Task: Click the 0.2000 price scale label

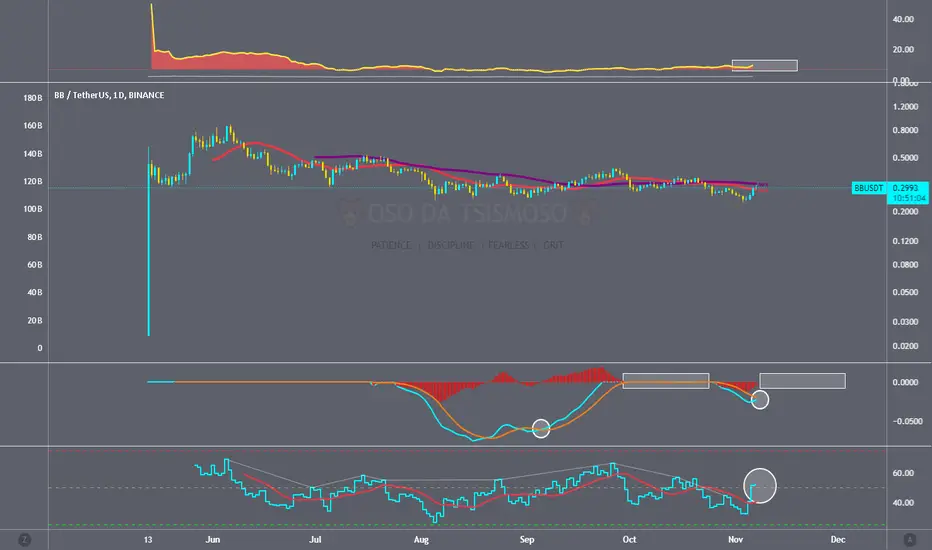Action: click(x=905, y=212)
